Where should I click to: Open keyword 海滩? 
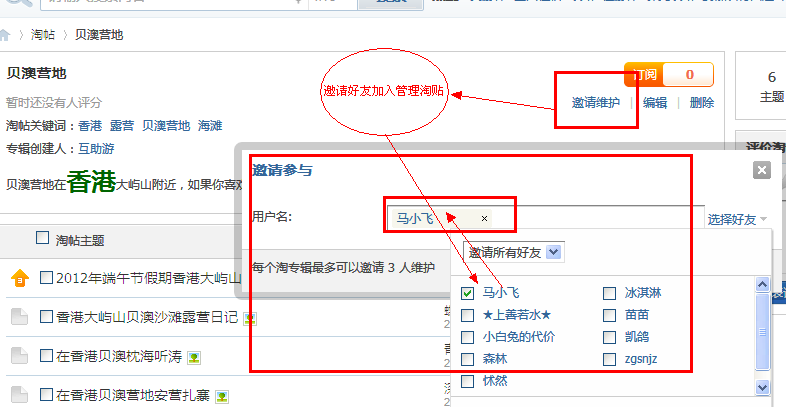(210, 126)
